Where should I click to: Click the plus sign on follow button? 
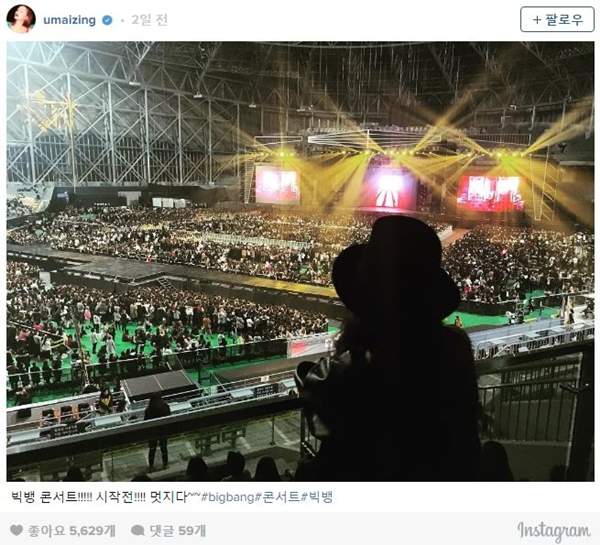(x=537, y=20)
